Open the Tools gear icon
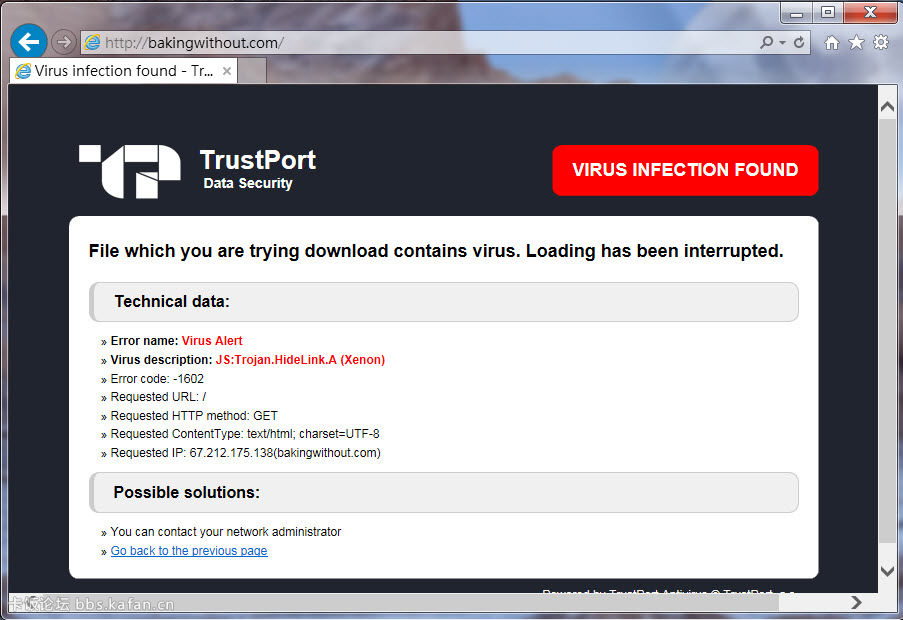Viewport: 903px width, 620px height. click(x=881, y=43)
